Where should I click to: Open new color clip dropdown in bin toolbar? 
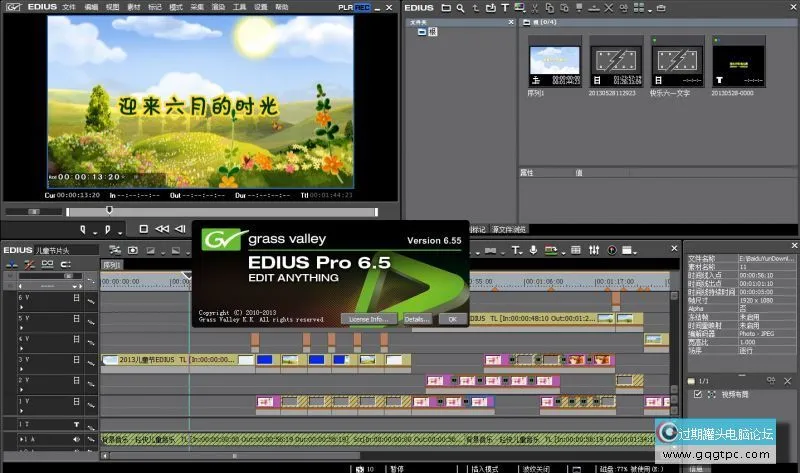click(520, 8)
